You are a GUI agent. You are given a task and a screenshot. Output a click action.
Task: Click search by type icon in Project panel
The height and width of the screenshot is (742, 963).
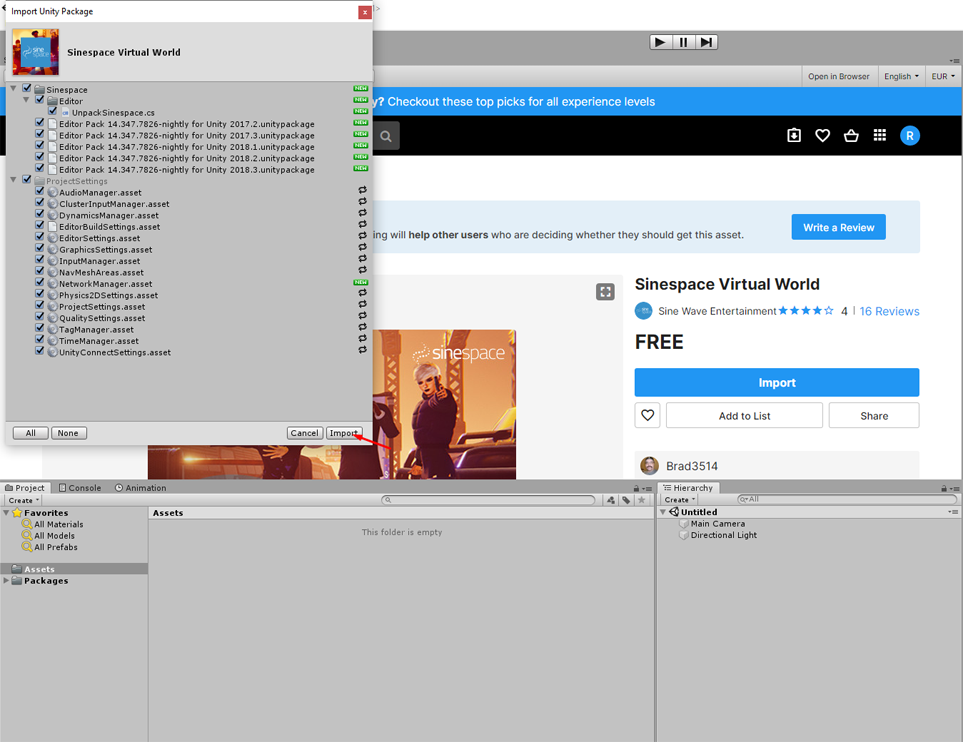coord(610,500)
